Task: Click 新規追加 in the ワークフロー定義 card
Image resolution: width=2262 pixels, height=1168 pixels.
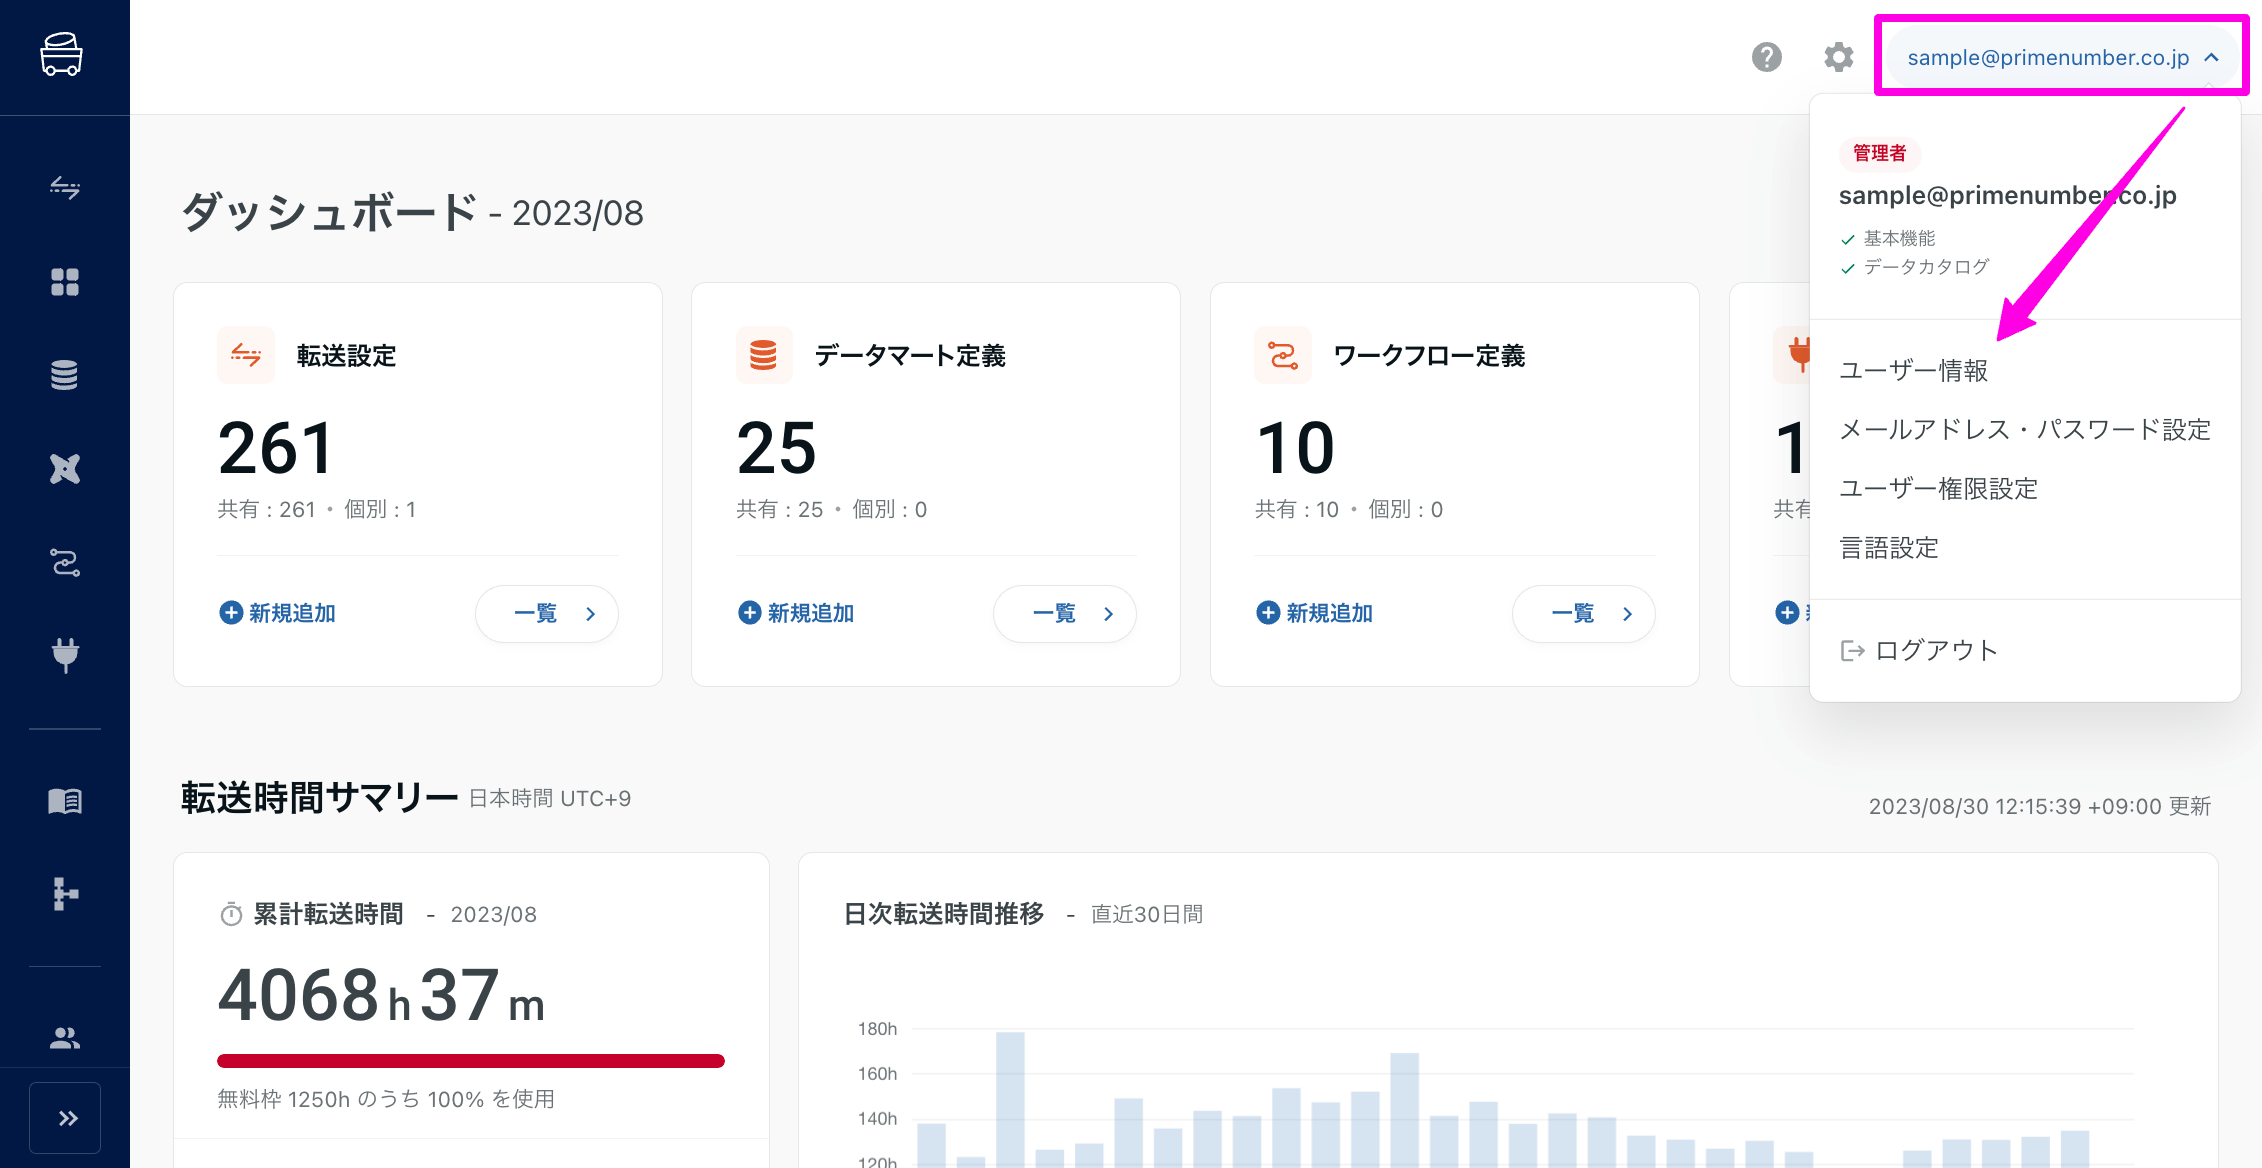Action: coord(1314,613)
